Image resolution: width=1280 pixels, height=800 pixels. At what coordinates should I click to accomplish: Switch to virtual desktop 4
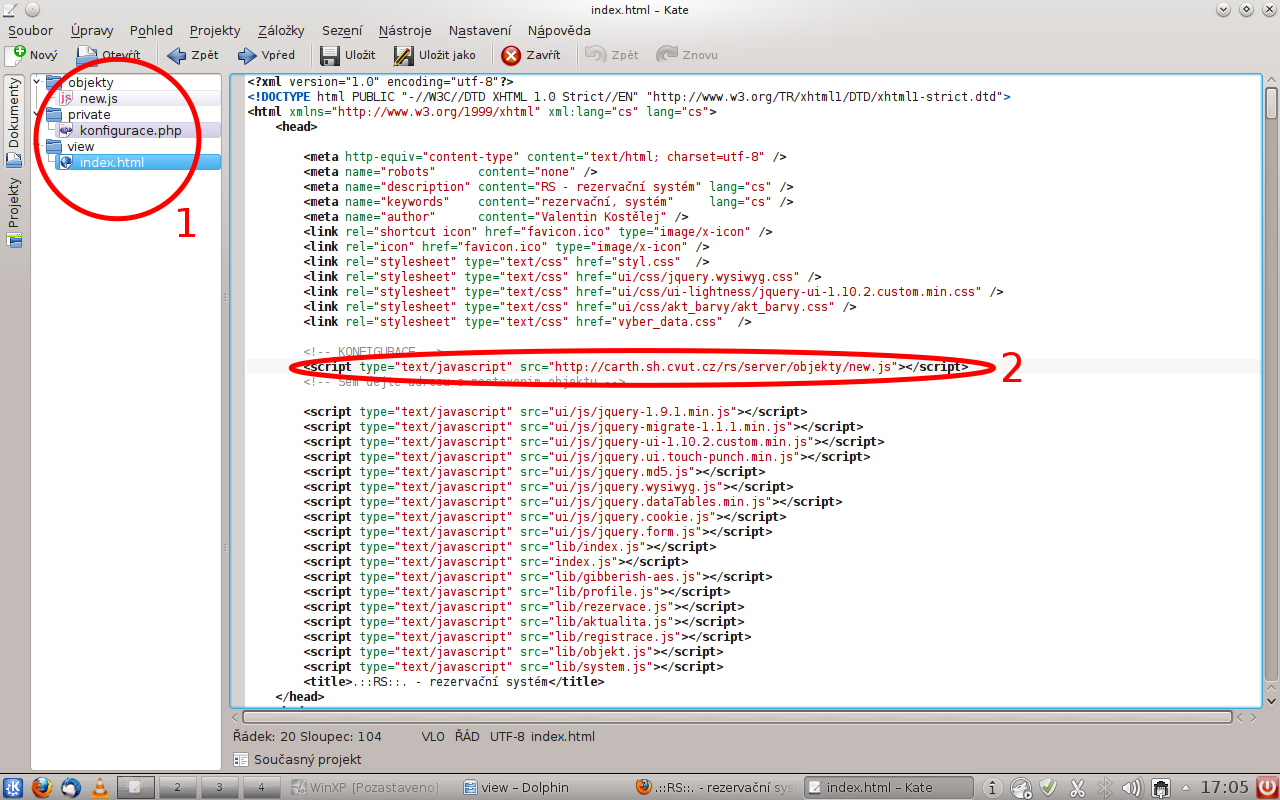pyautogui.click(x=261, y=787)
